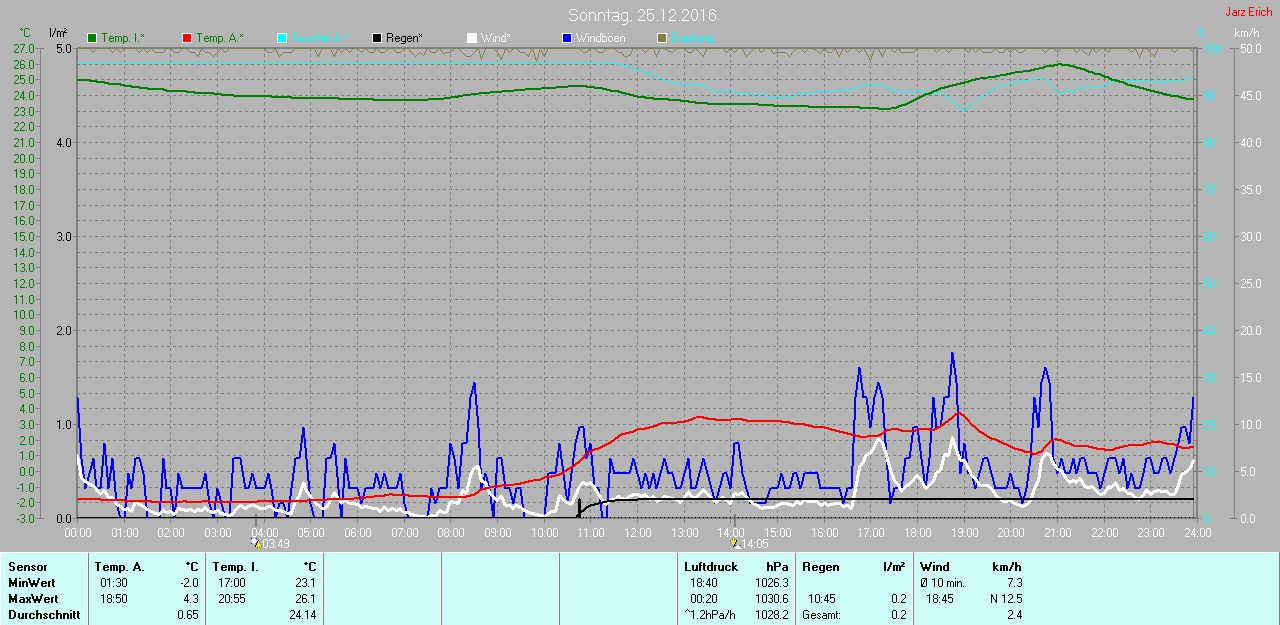Click the cyan Feuchte A. legend square
Screen dimensions: 1280x625
(x=282, y=38)
